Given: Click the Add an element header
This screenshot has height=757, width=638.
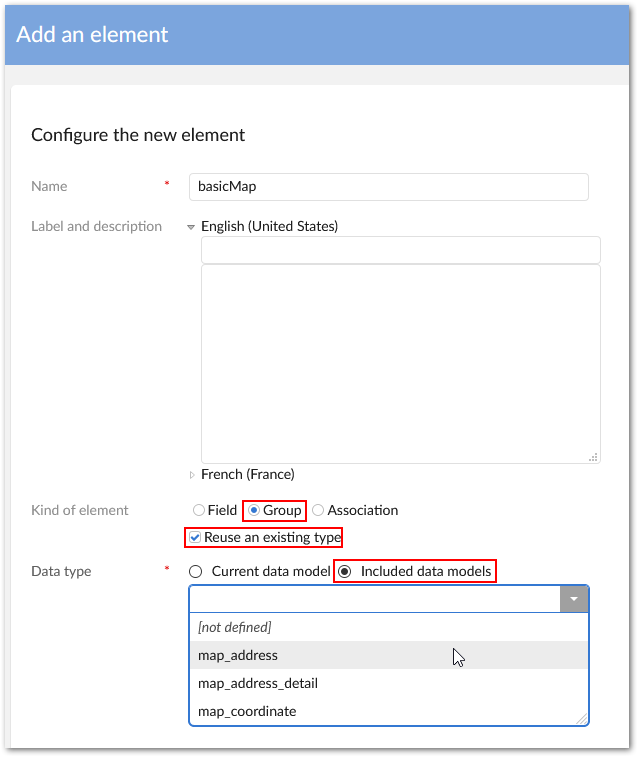Looking at the screenshot, I should click(x=93, y=34).
